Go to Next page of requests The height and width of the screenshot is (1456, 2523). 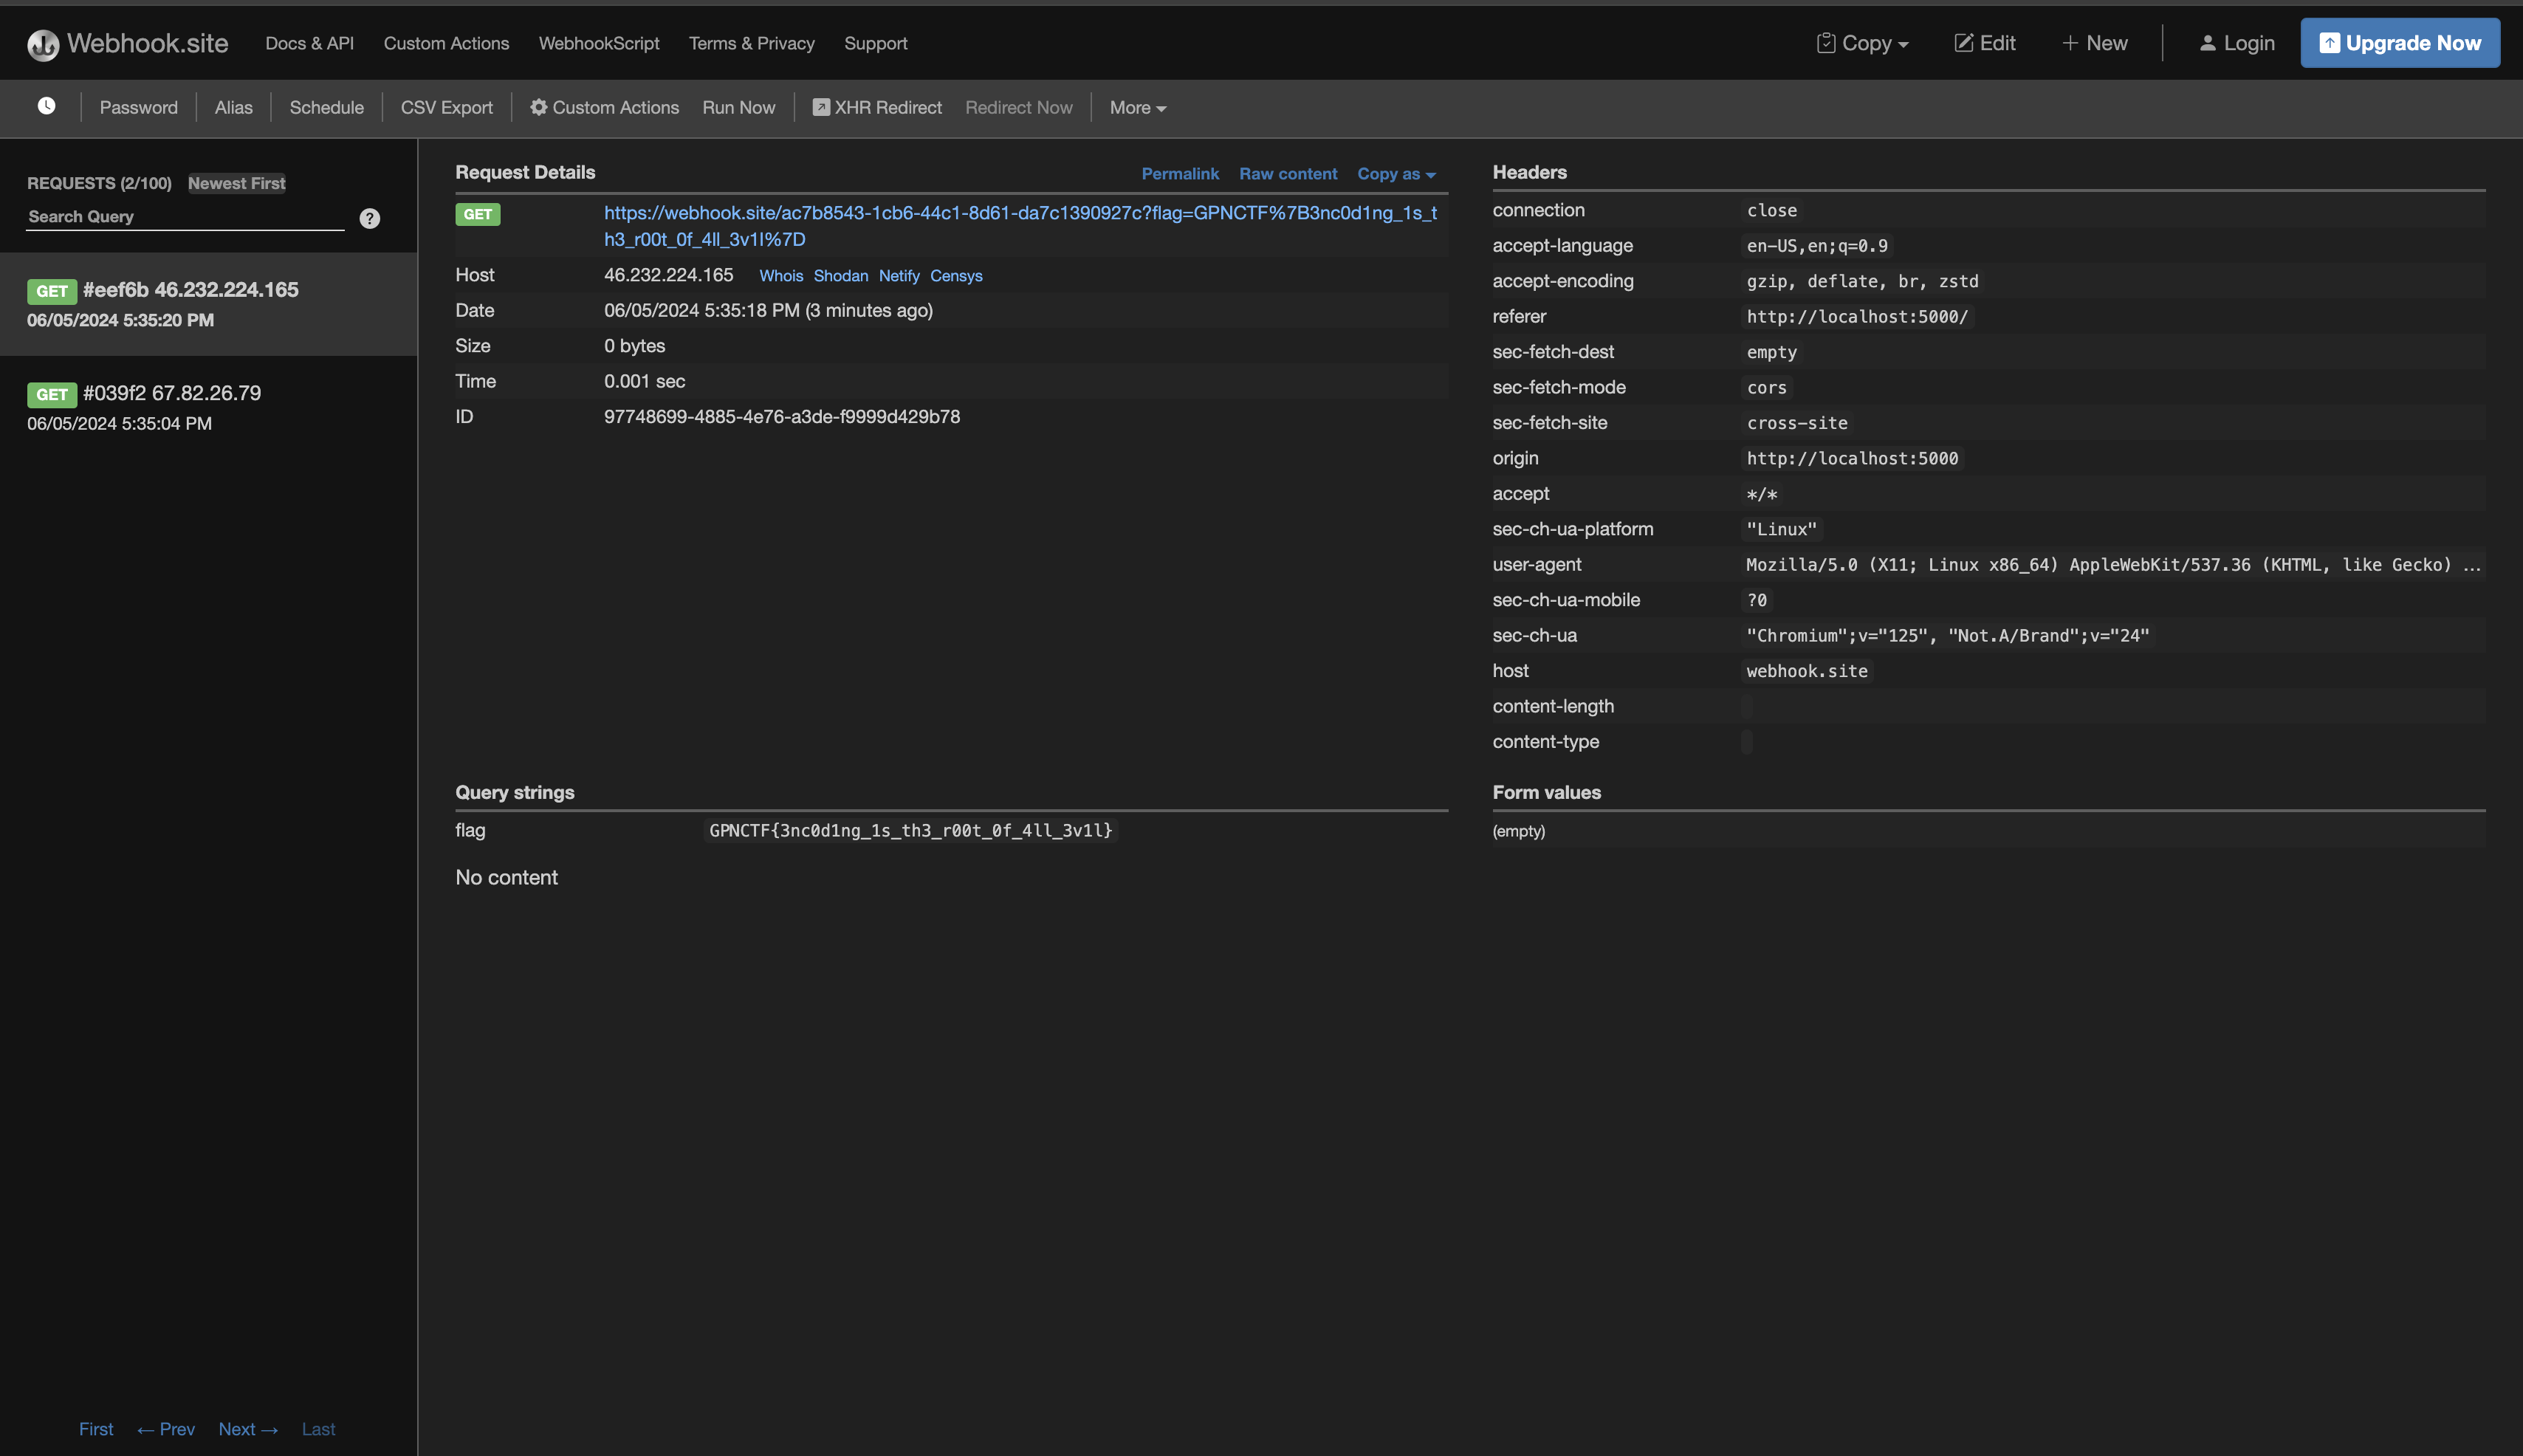coord(248,1429)
